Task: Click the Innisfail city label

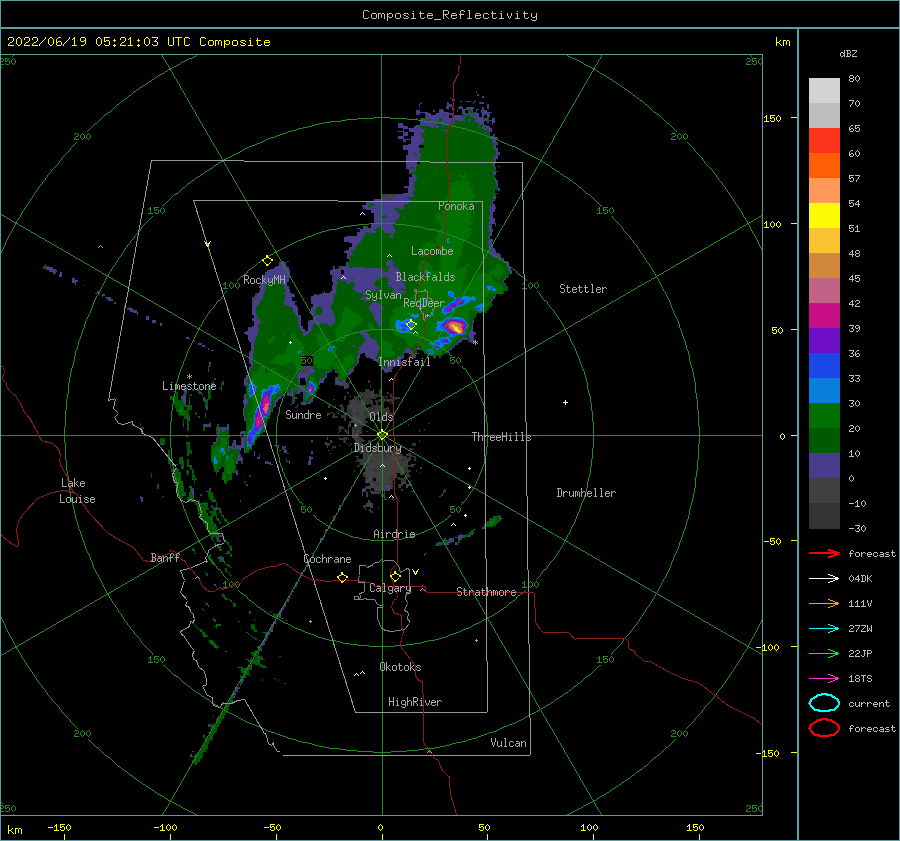Action: pos(404,362)
